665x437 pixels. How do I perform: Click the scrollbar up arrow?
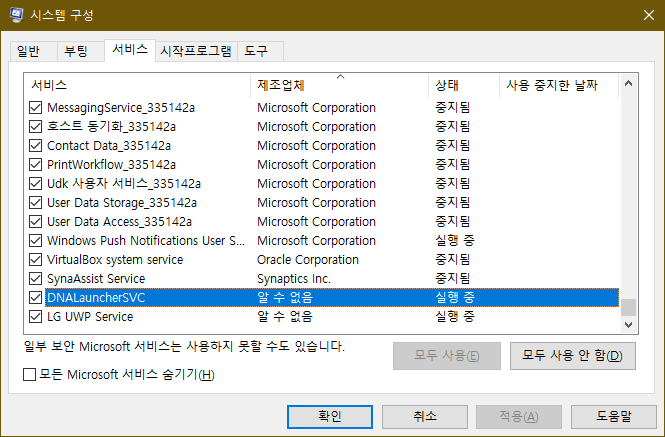pos(629,84)
